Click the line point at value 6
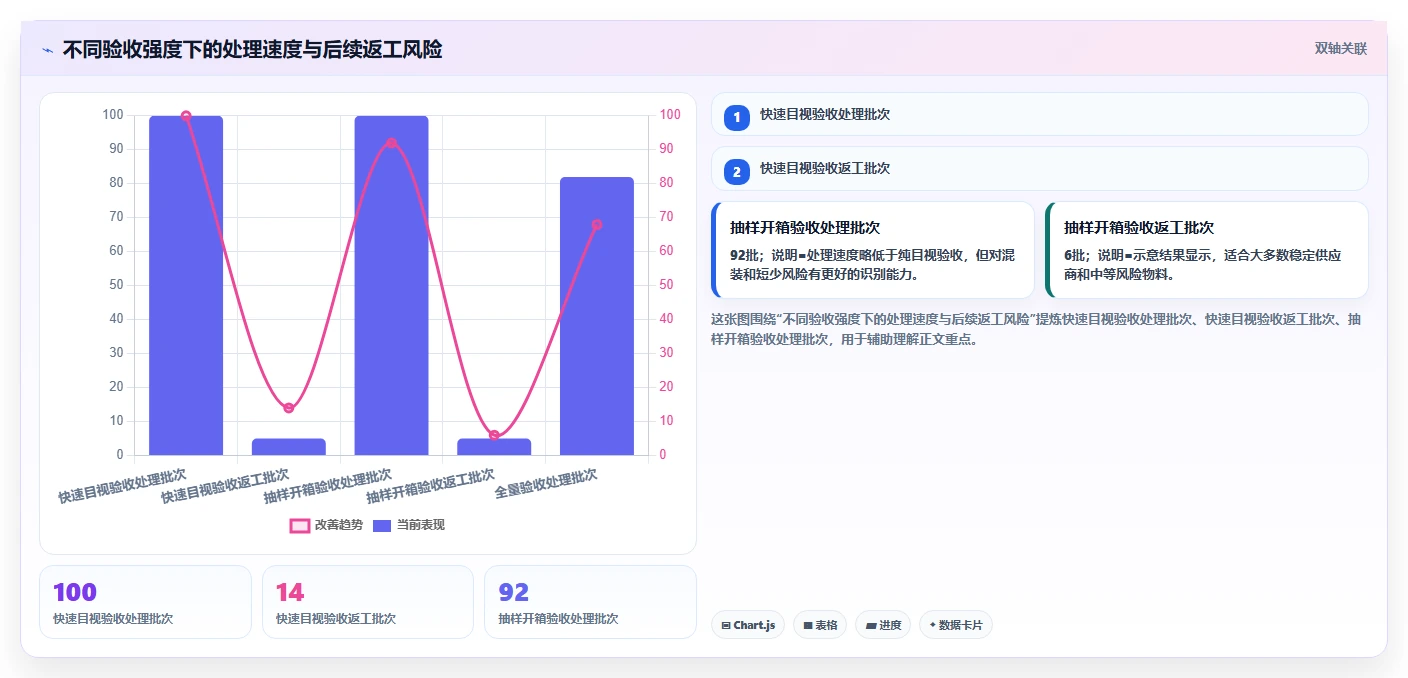Viewport: 1408px width, 678px height. pyautogui.click(x=494, y=435)
